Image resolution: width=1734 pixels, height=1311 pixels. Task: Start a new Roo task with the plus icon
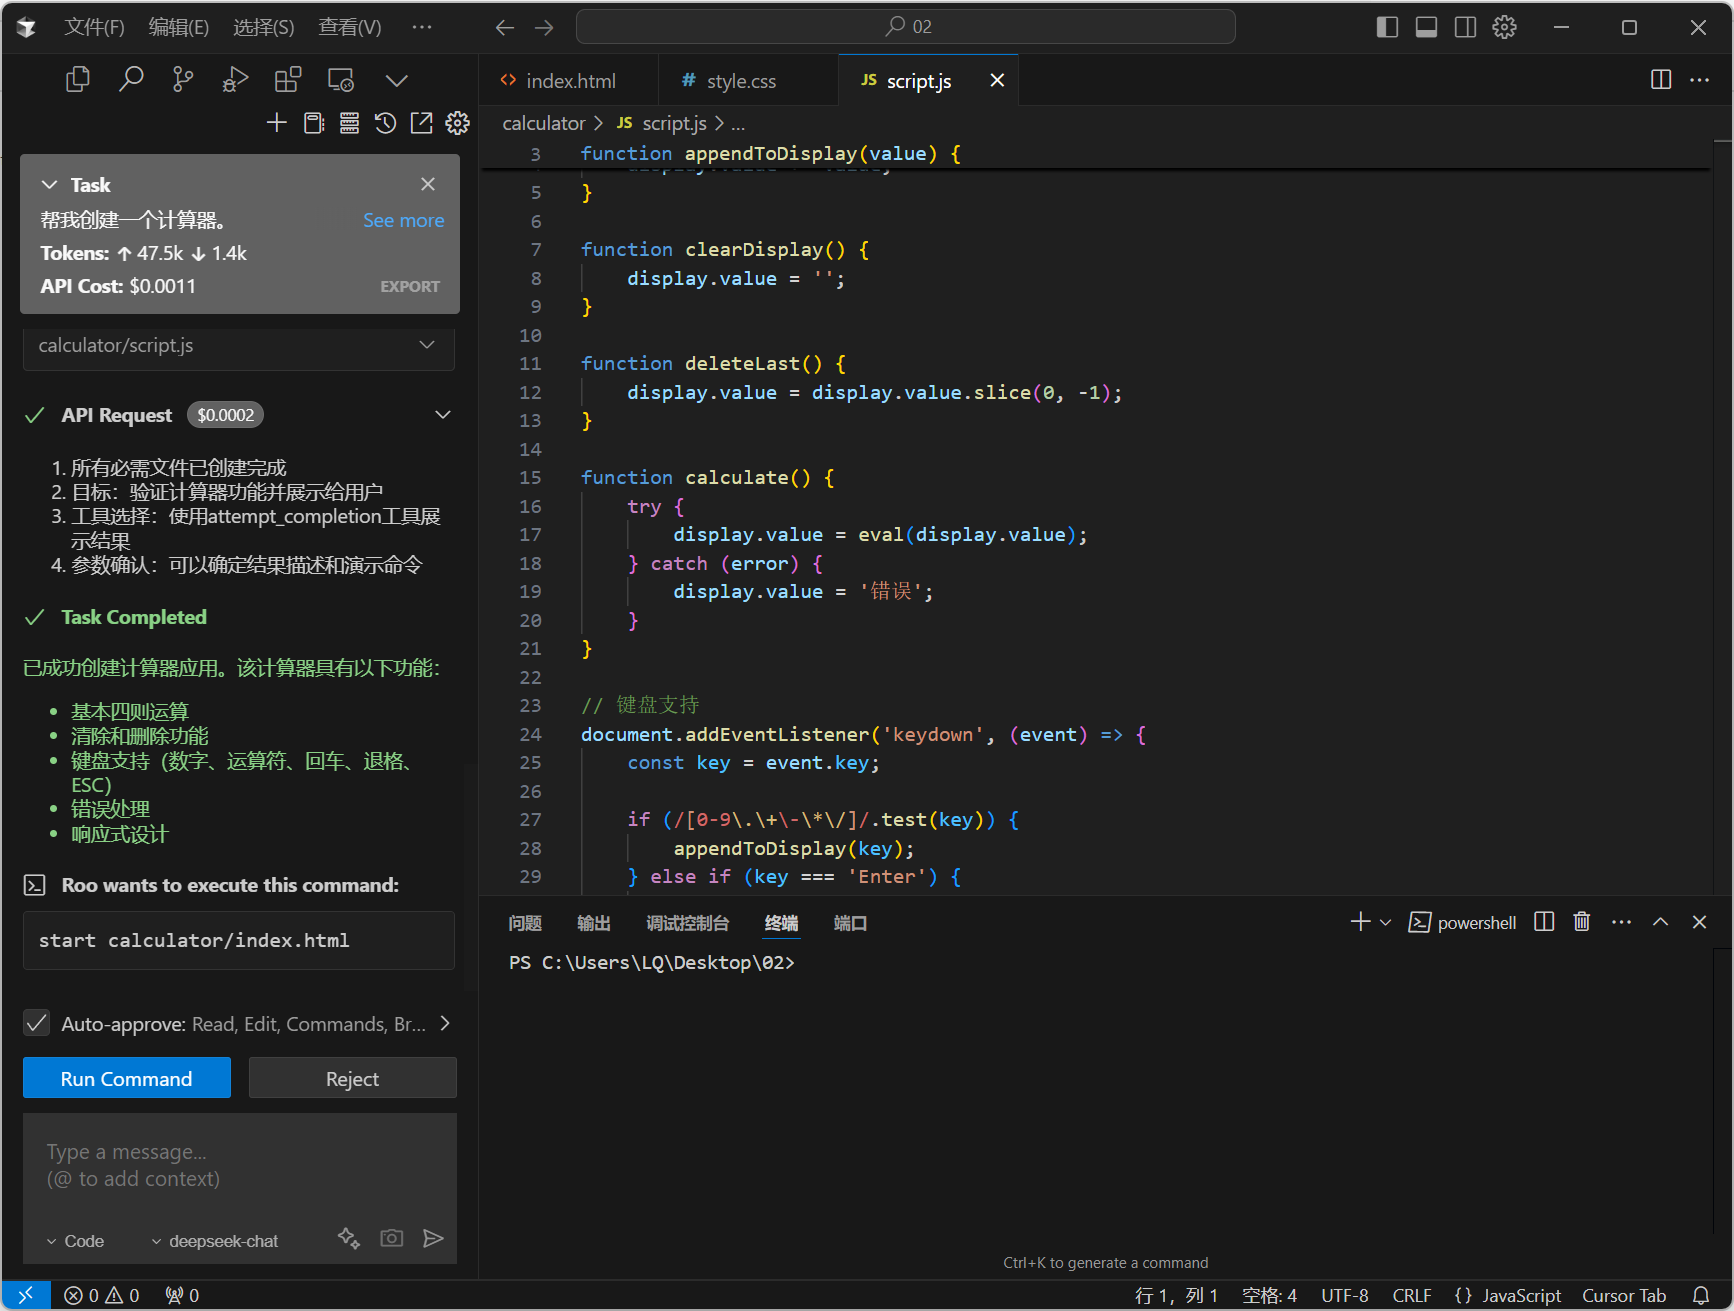pos(277,123)
